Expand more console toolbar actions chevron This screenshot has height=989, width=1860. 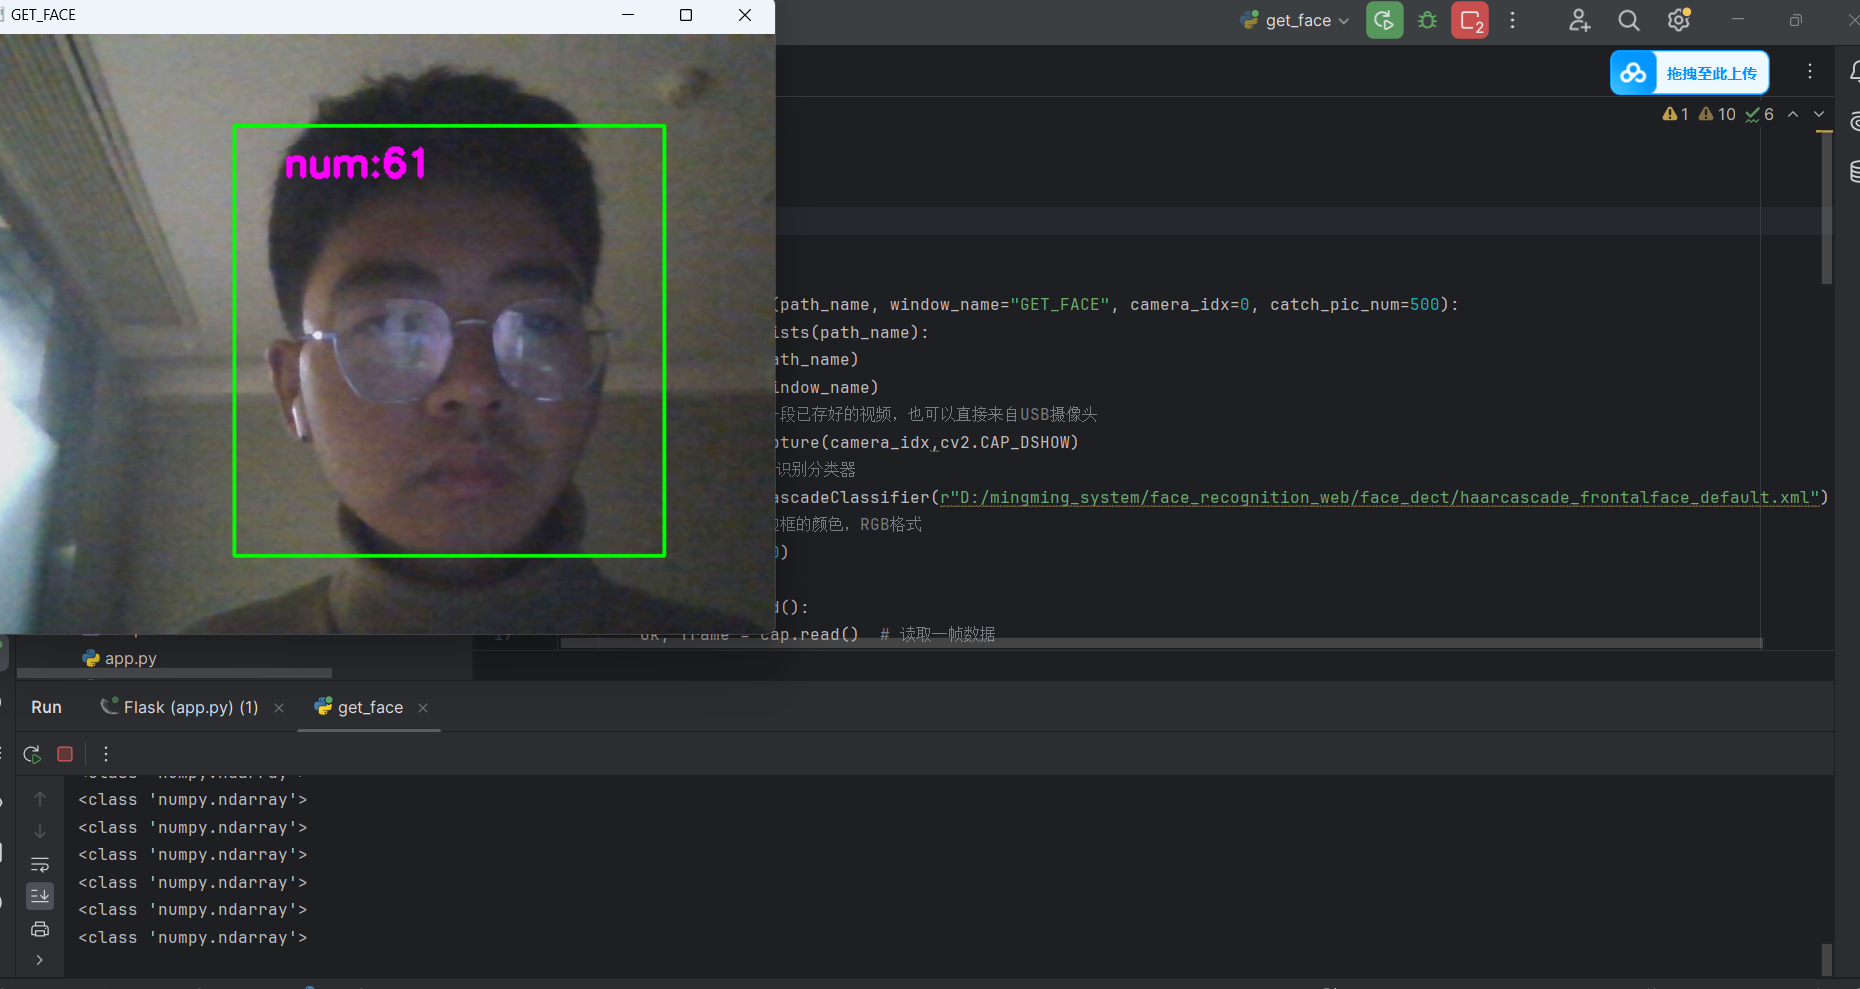click(x=40, y=960)
